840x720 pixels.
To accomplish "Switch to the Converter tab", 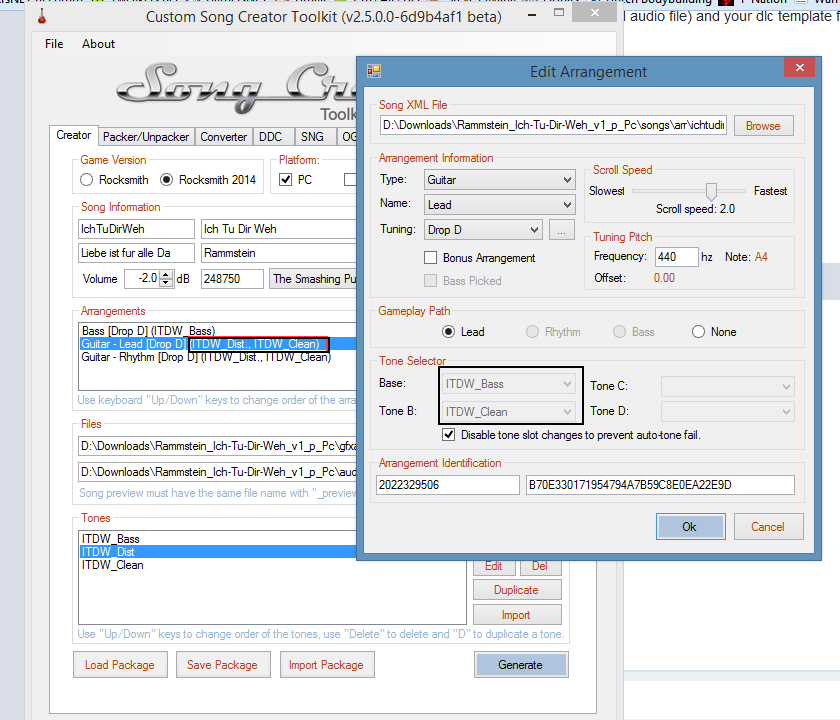I will [x=223, y=137].
